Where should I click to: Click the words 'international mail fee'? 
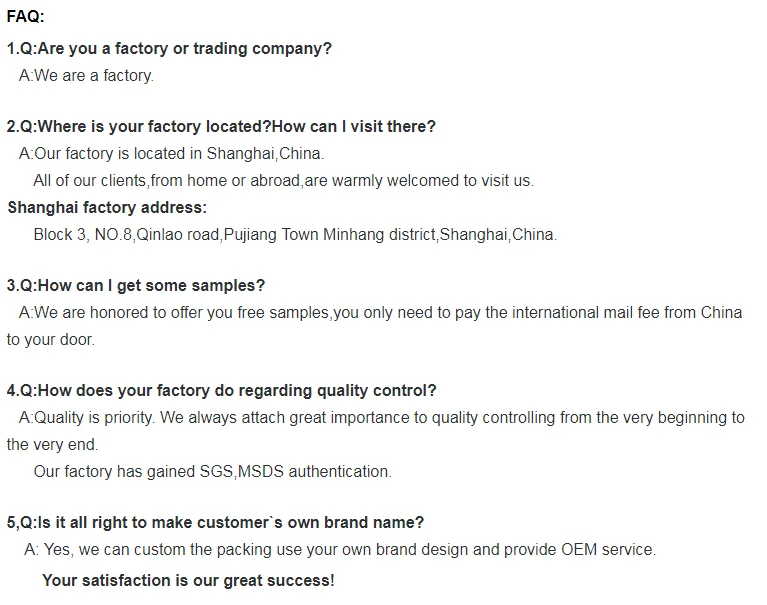click(585, 313)
